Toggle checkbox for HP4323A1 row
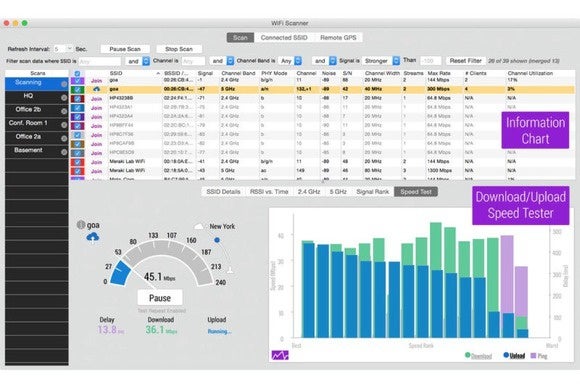The height and width of the screenshot is (388, 580). click(78, 108)
